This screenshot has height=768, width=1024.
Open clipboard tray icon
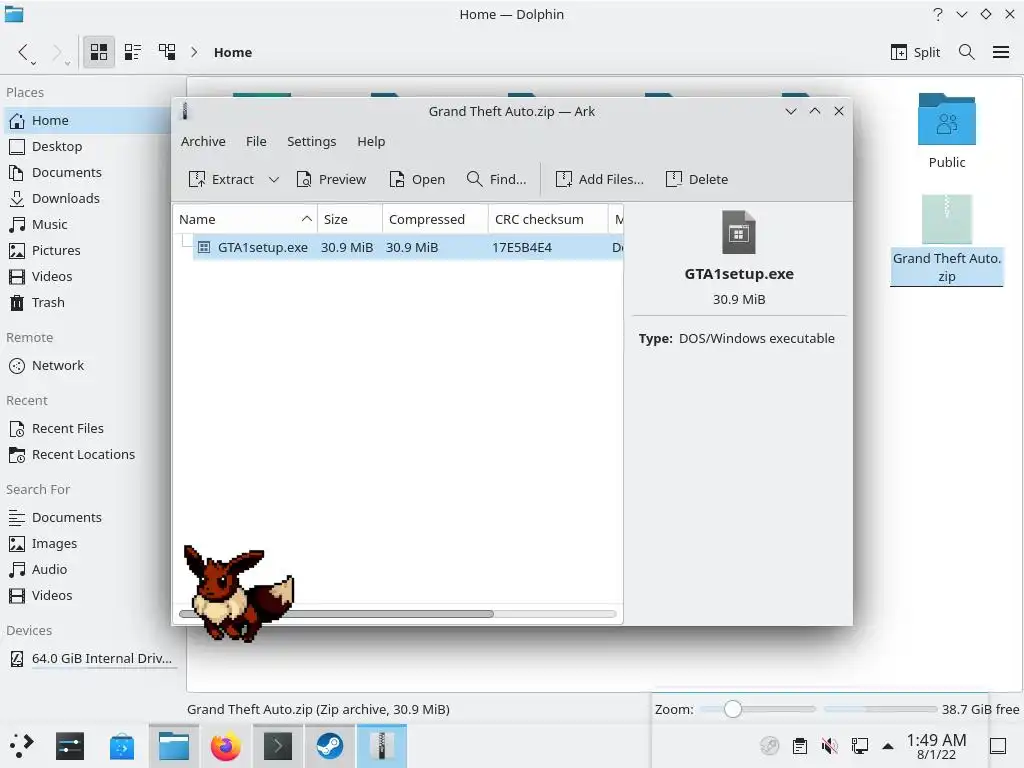point(799,746)
